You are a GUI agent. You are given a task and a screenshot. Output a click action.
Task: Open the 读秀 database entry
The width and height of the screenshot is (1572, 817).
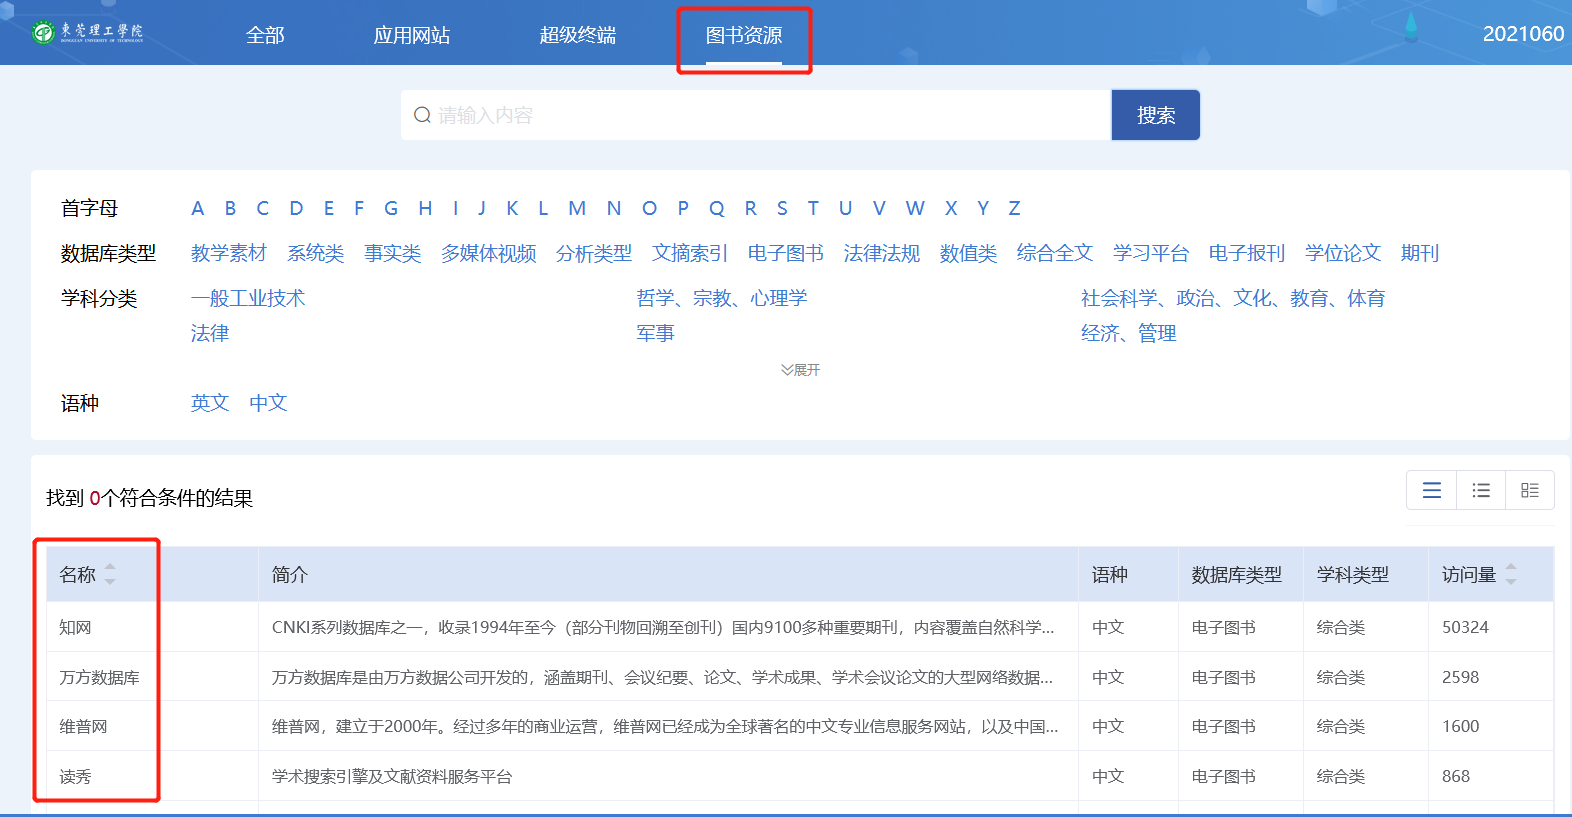(75, 776)
